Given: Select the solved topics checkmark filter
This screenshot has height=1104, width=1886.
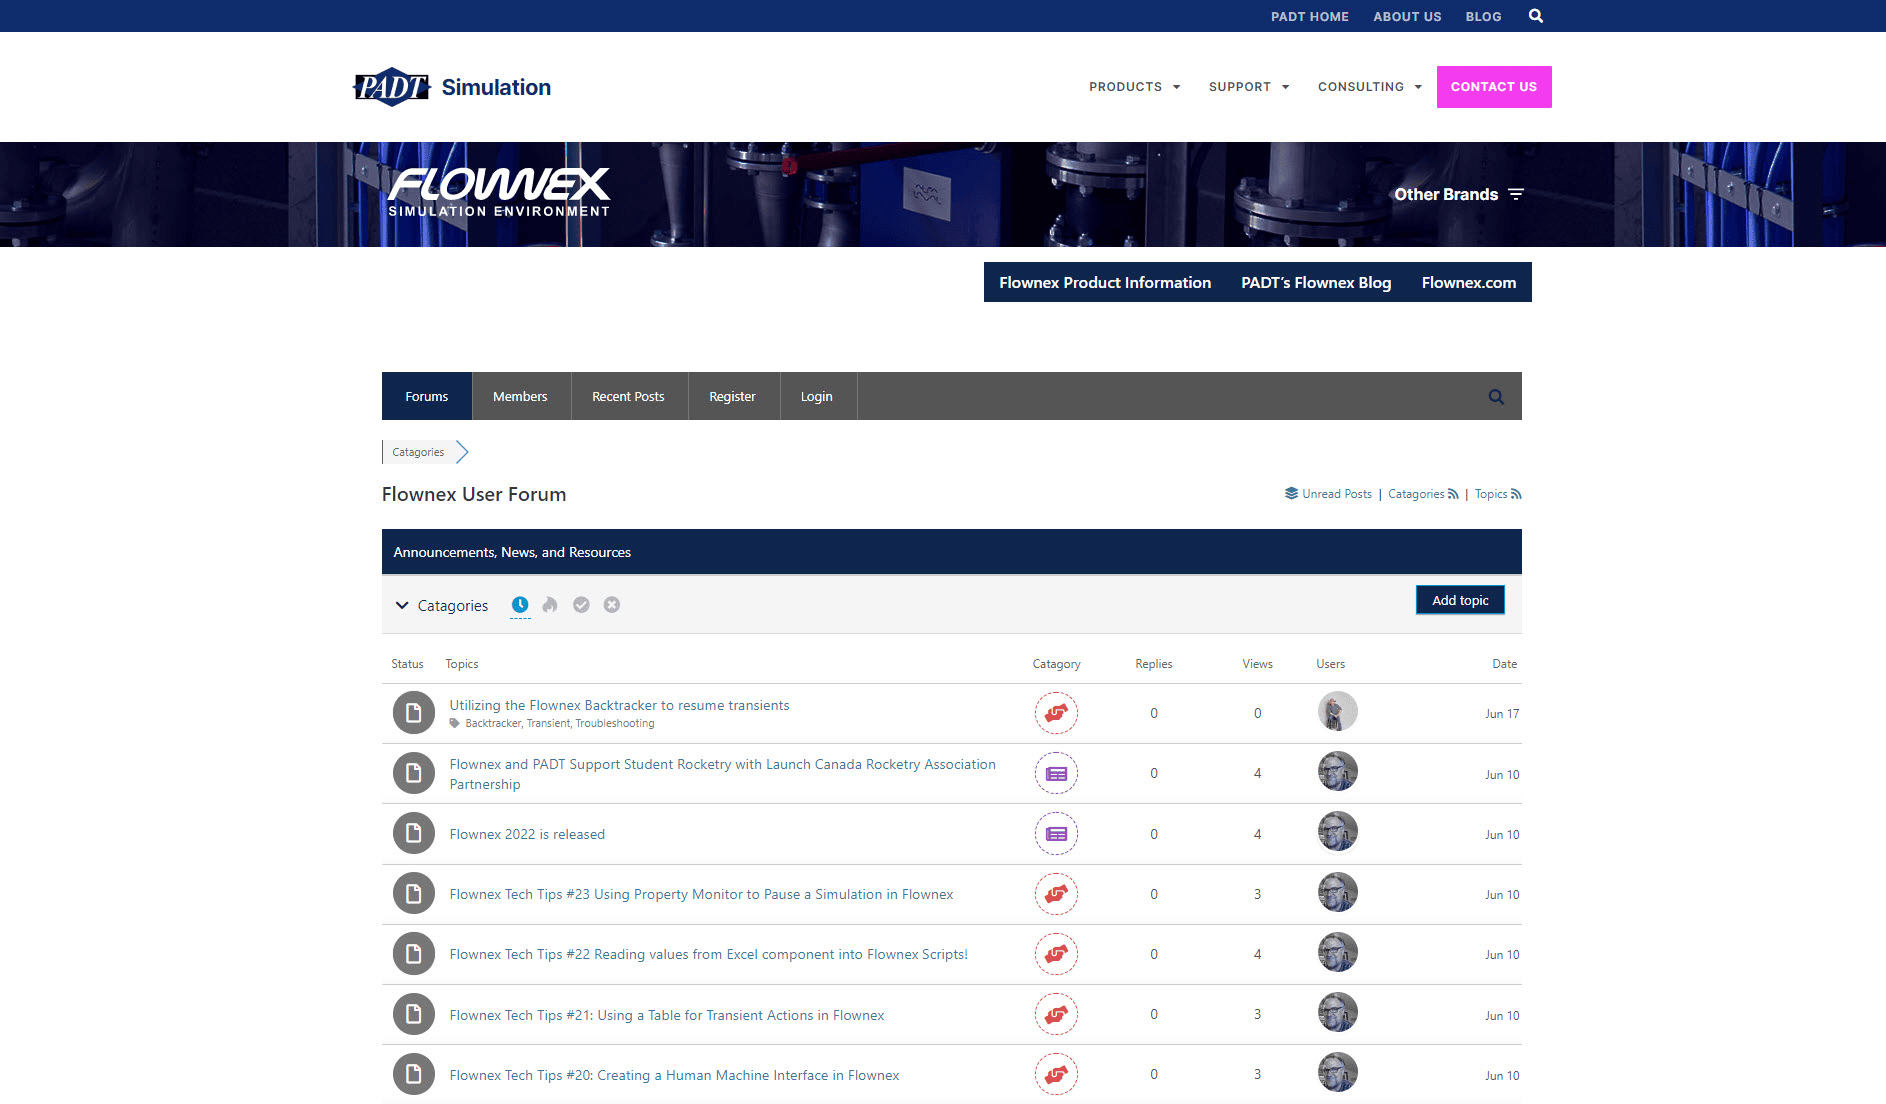Looking at the screenshot, I should (581, 605).
